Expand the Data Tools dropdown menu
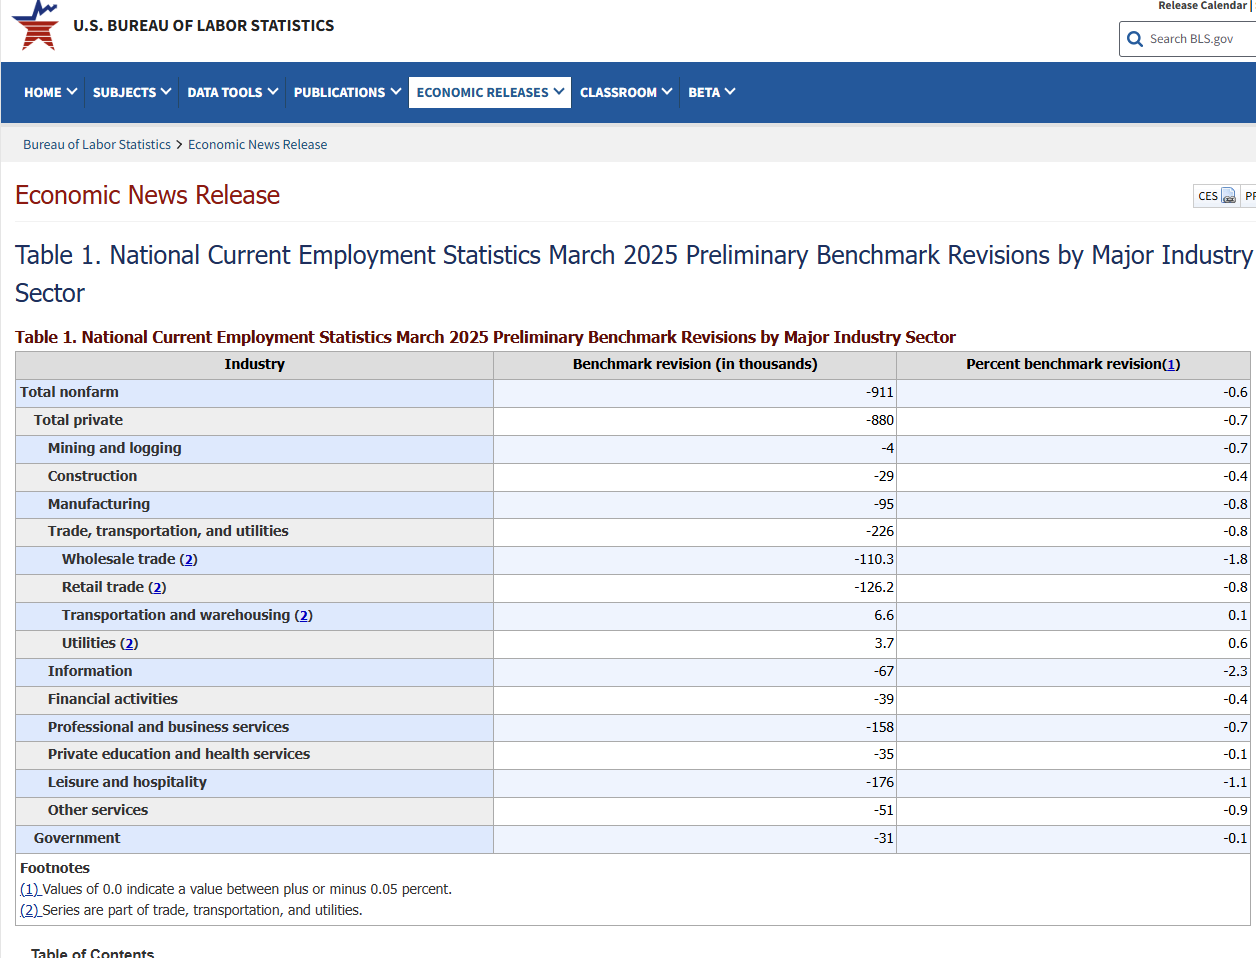 coord(232,92)
